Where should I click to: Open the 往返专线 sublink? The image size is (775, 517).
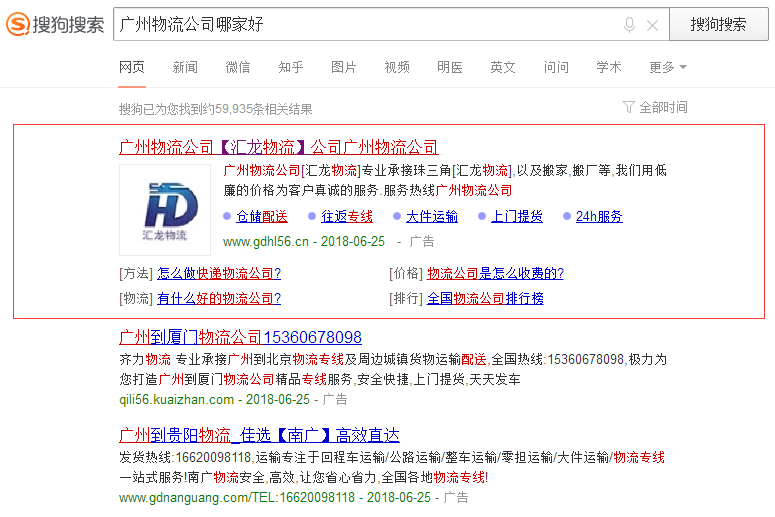(347, 216)
